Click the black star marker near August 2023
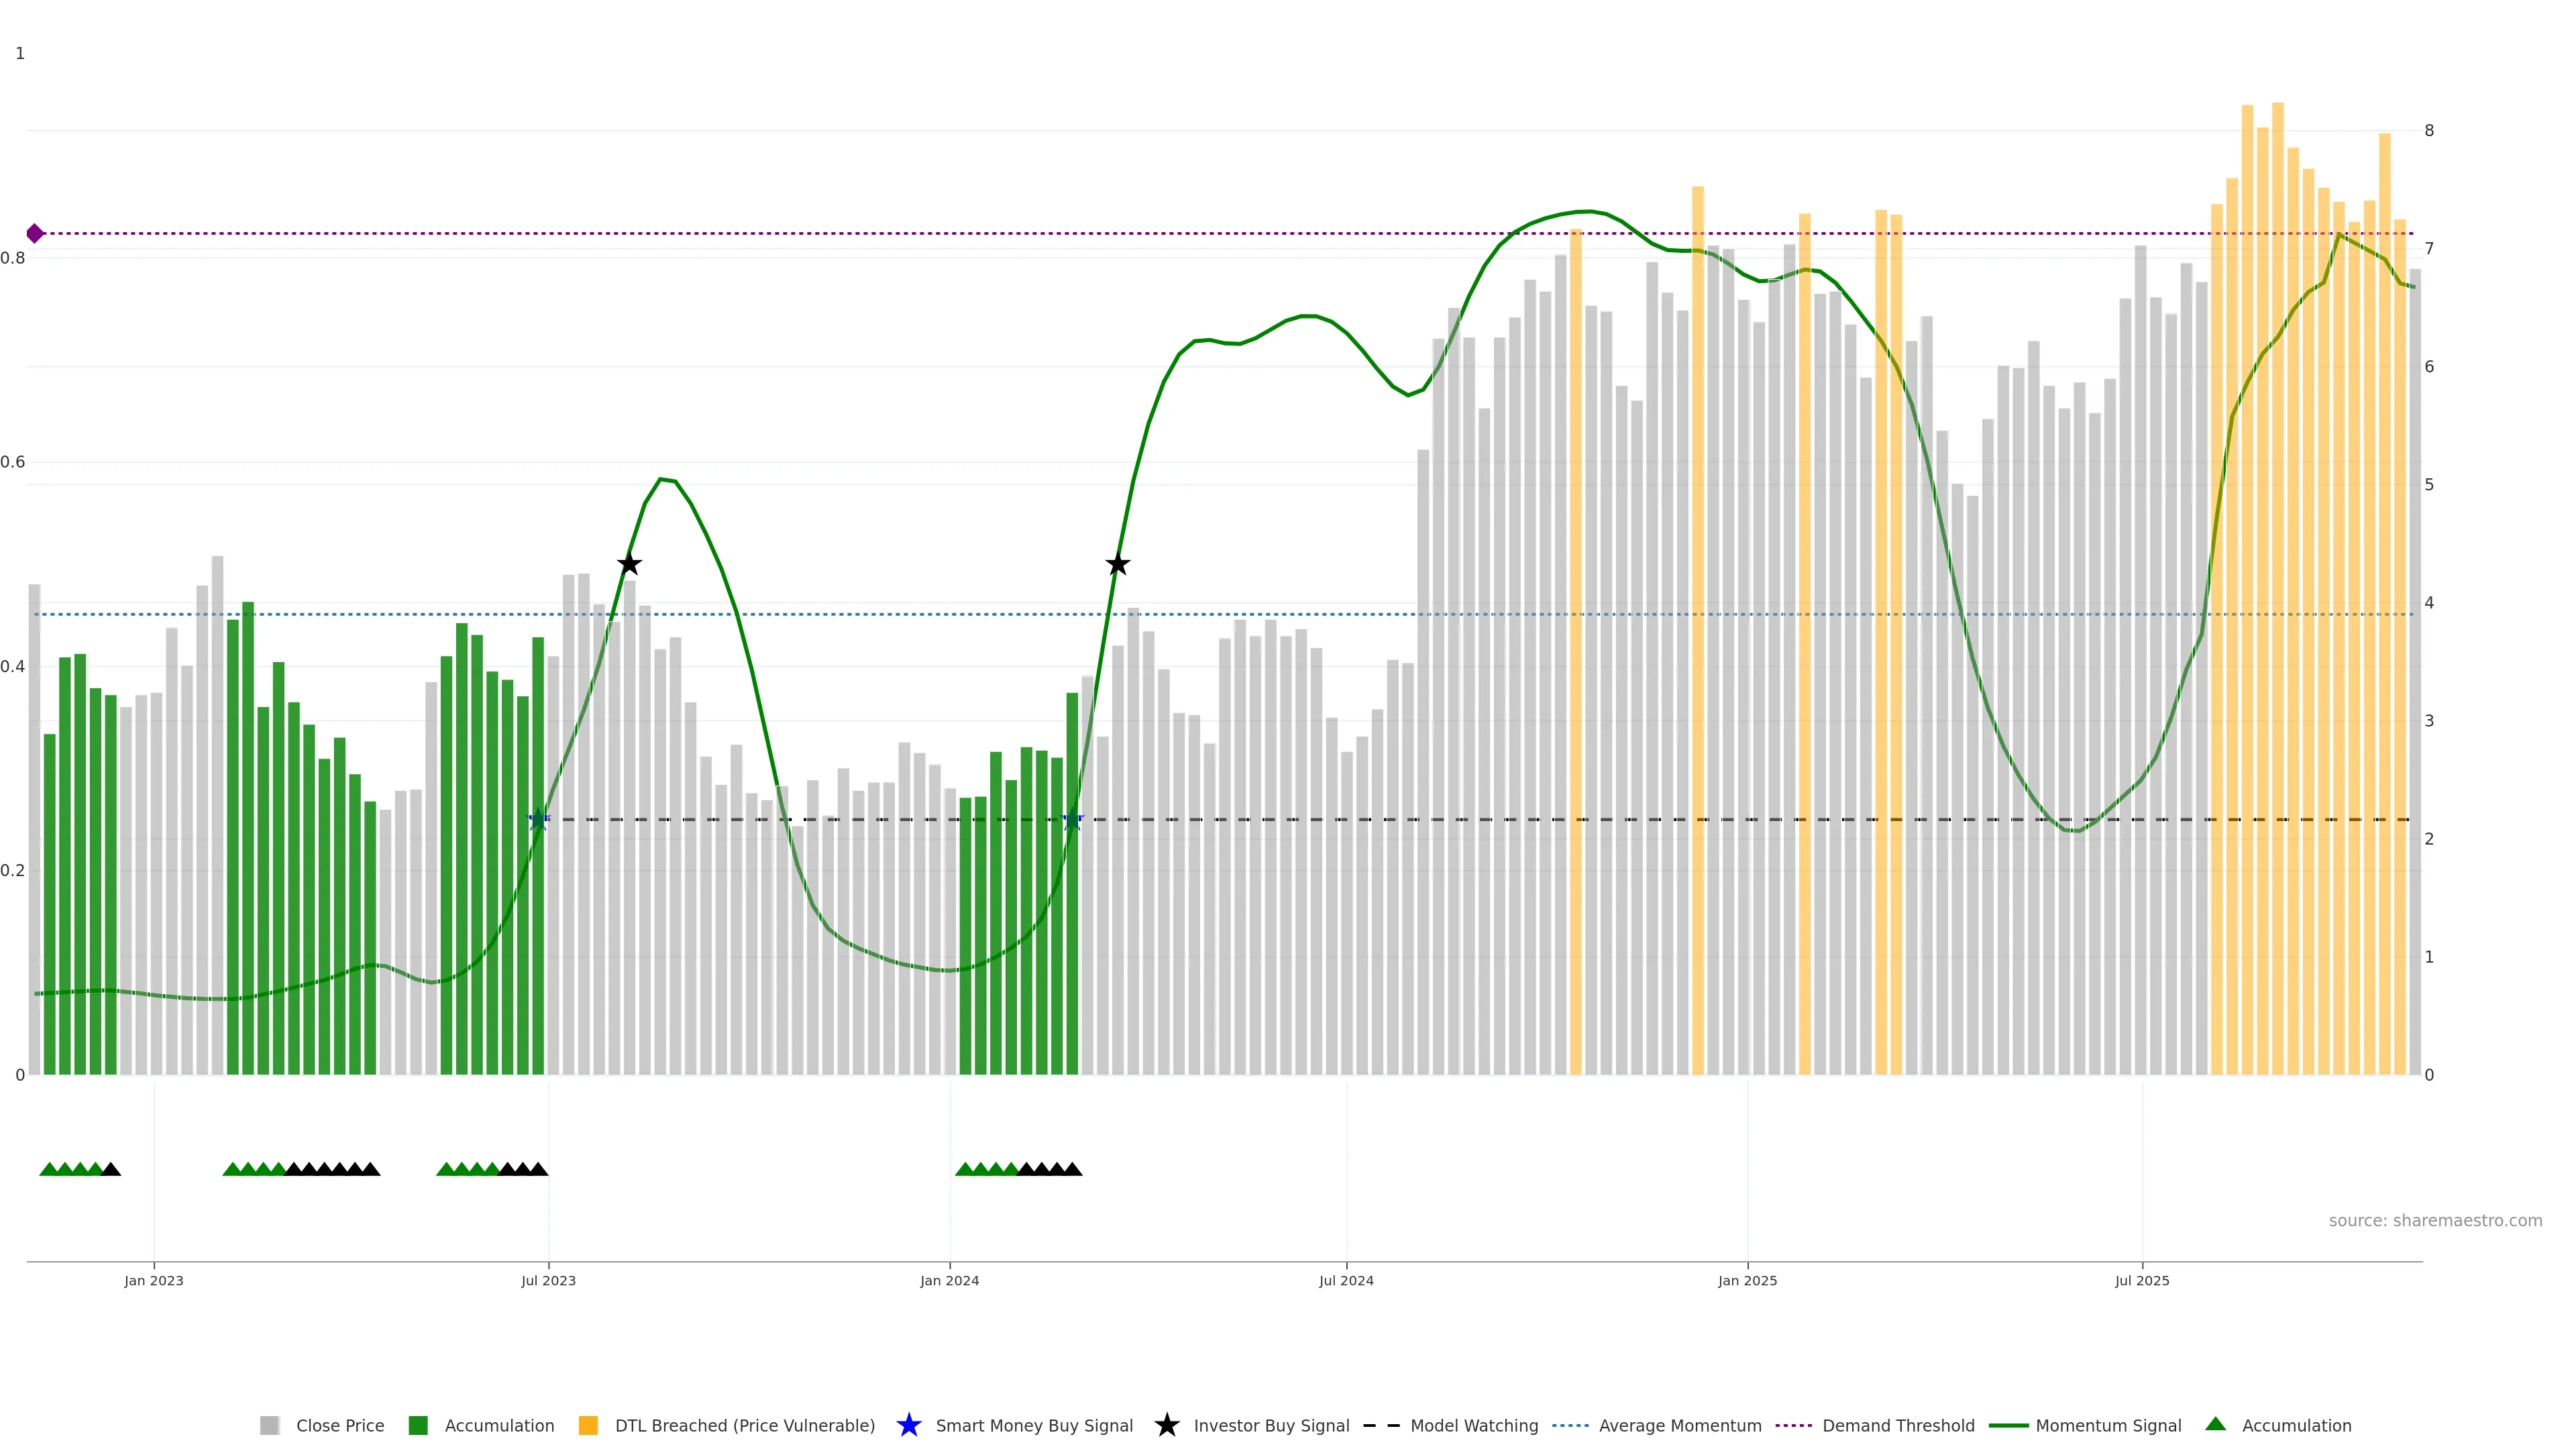Viewport: 2576px width, 1449px height. (x=629, y=564)
